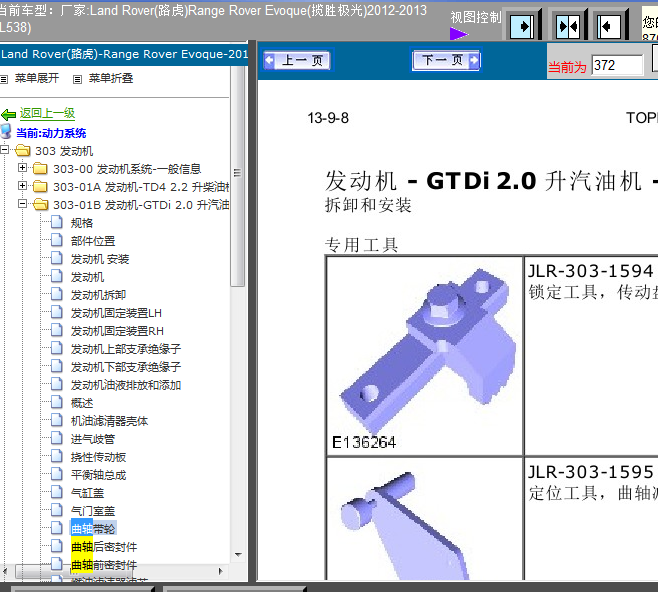This screenshot has height=592, width=658.
Task: Click the green back arrow icon
Action: [8, 114]
